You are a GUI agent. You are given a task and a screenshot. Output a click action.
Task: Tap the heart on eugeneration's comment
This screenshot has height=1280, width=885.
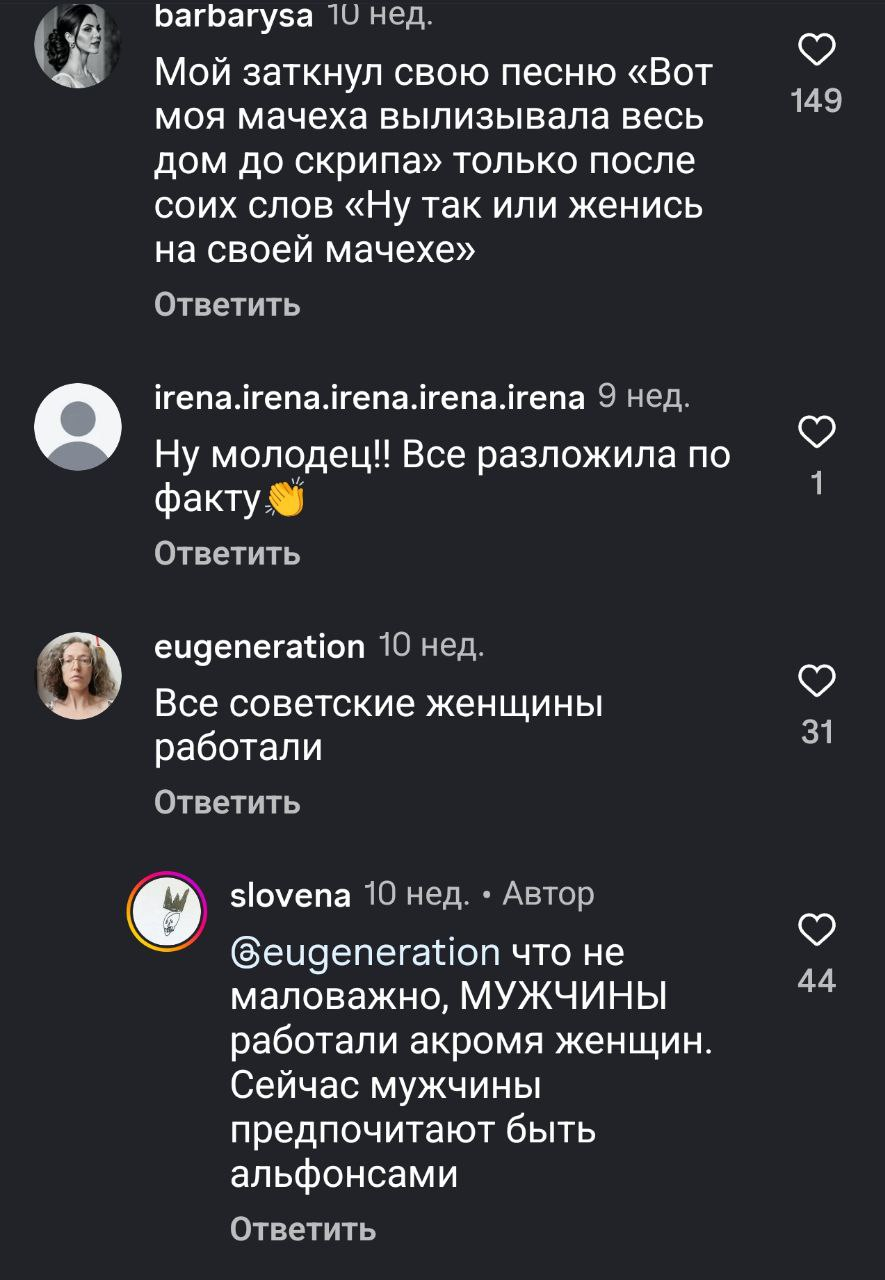[x=816, y=681]
